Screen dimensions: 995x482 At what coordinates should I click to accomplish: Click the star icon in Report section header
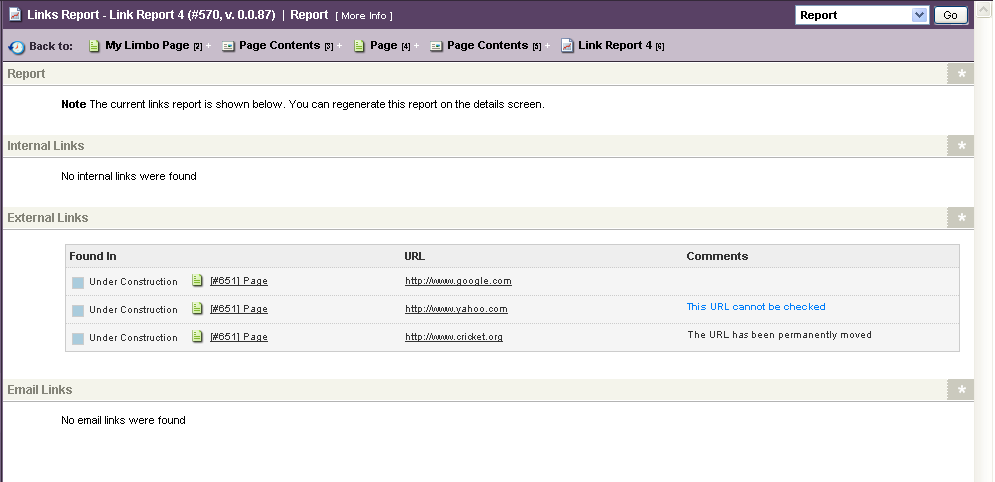click(961, 74)
